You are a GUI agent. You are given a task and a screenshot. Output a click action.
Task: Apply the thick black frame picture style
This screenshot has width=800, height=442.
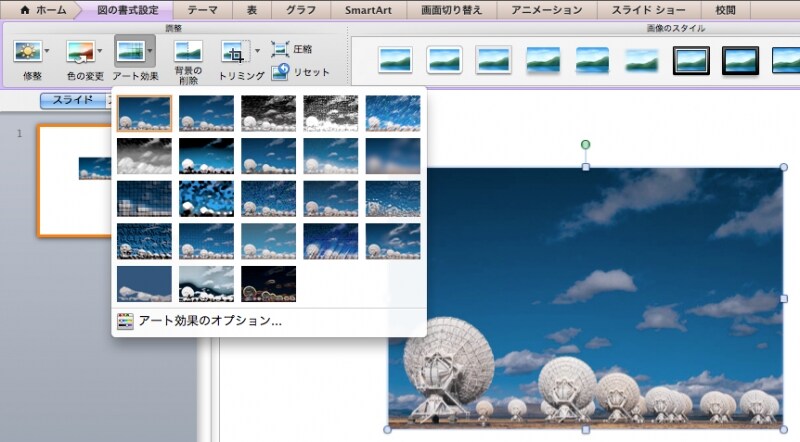click(740, 60)
